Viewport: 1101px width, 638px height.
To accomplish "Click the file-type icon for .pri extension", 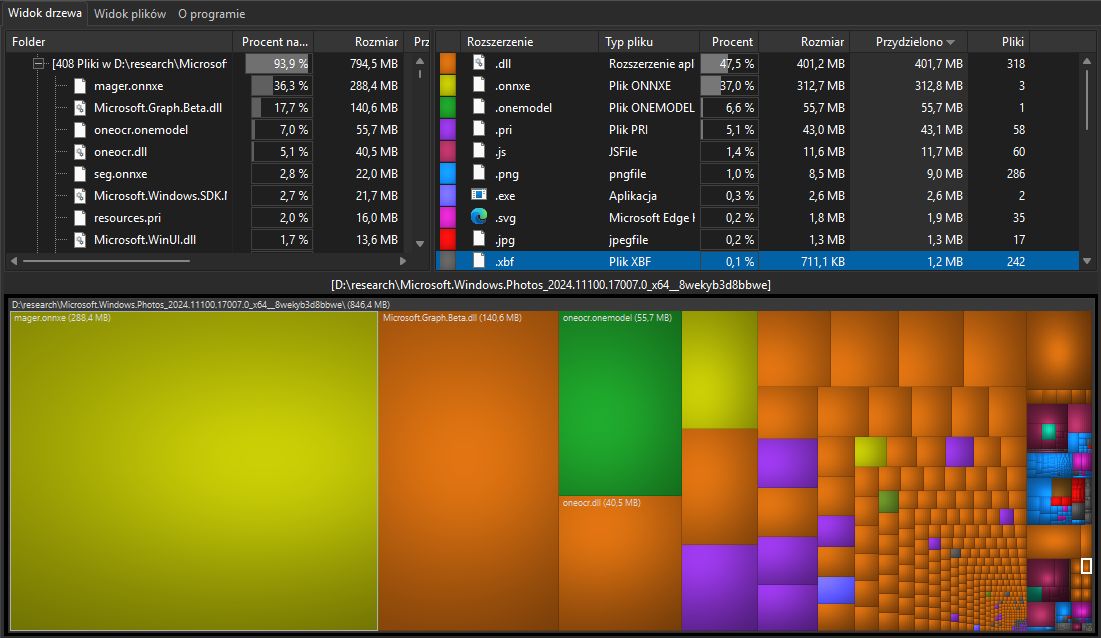I will (x=479, y=130).
